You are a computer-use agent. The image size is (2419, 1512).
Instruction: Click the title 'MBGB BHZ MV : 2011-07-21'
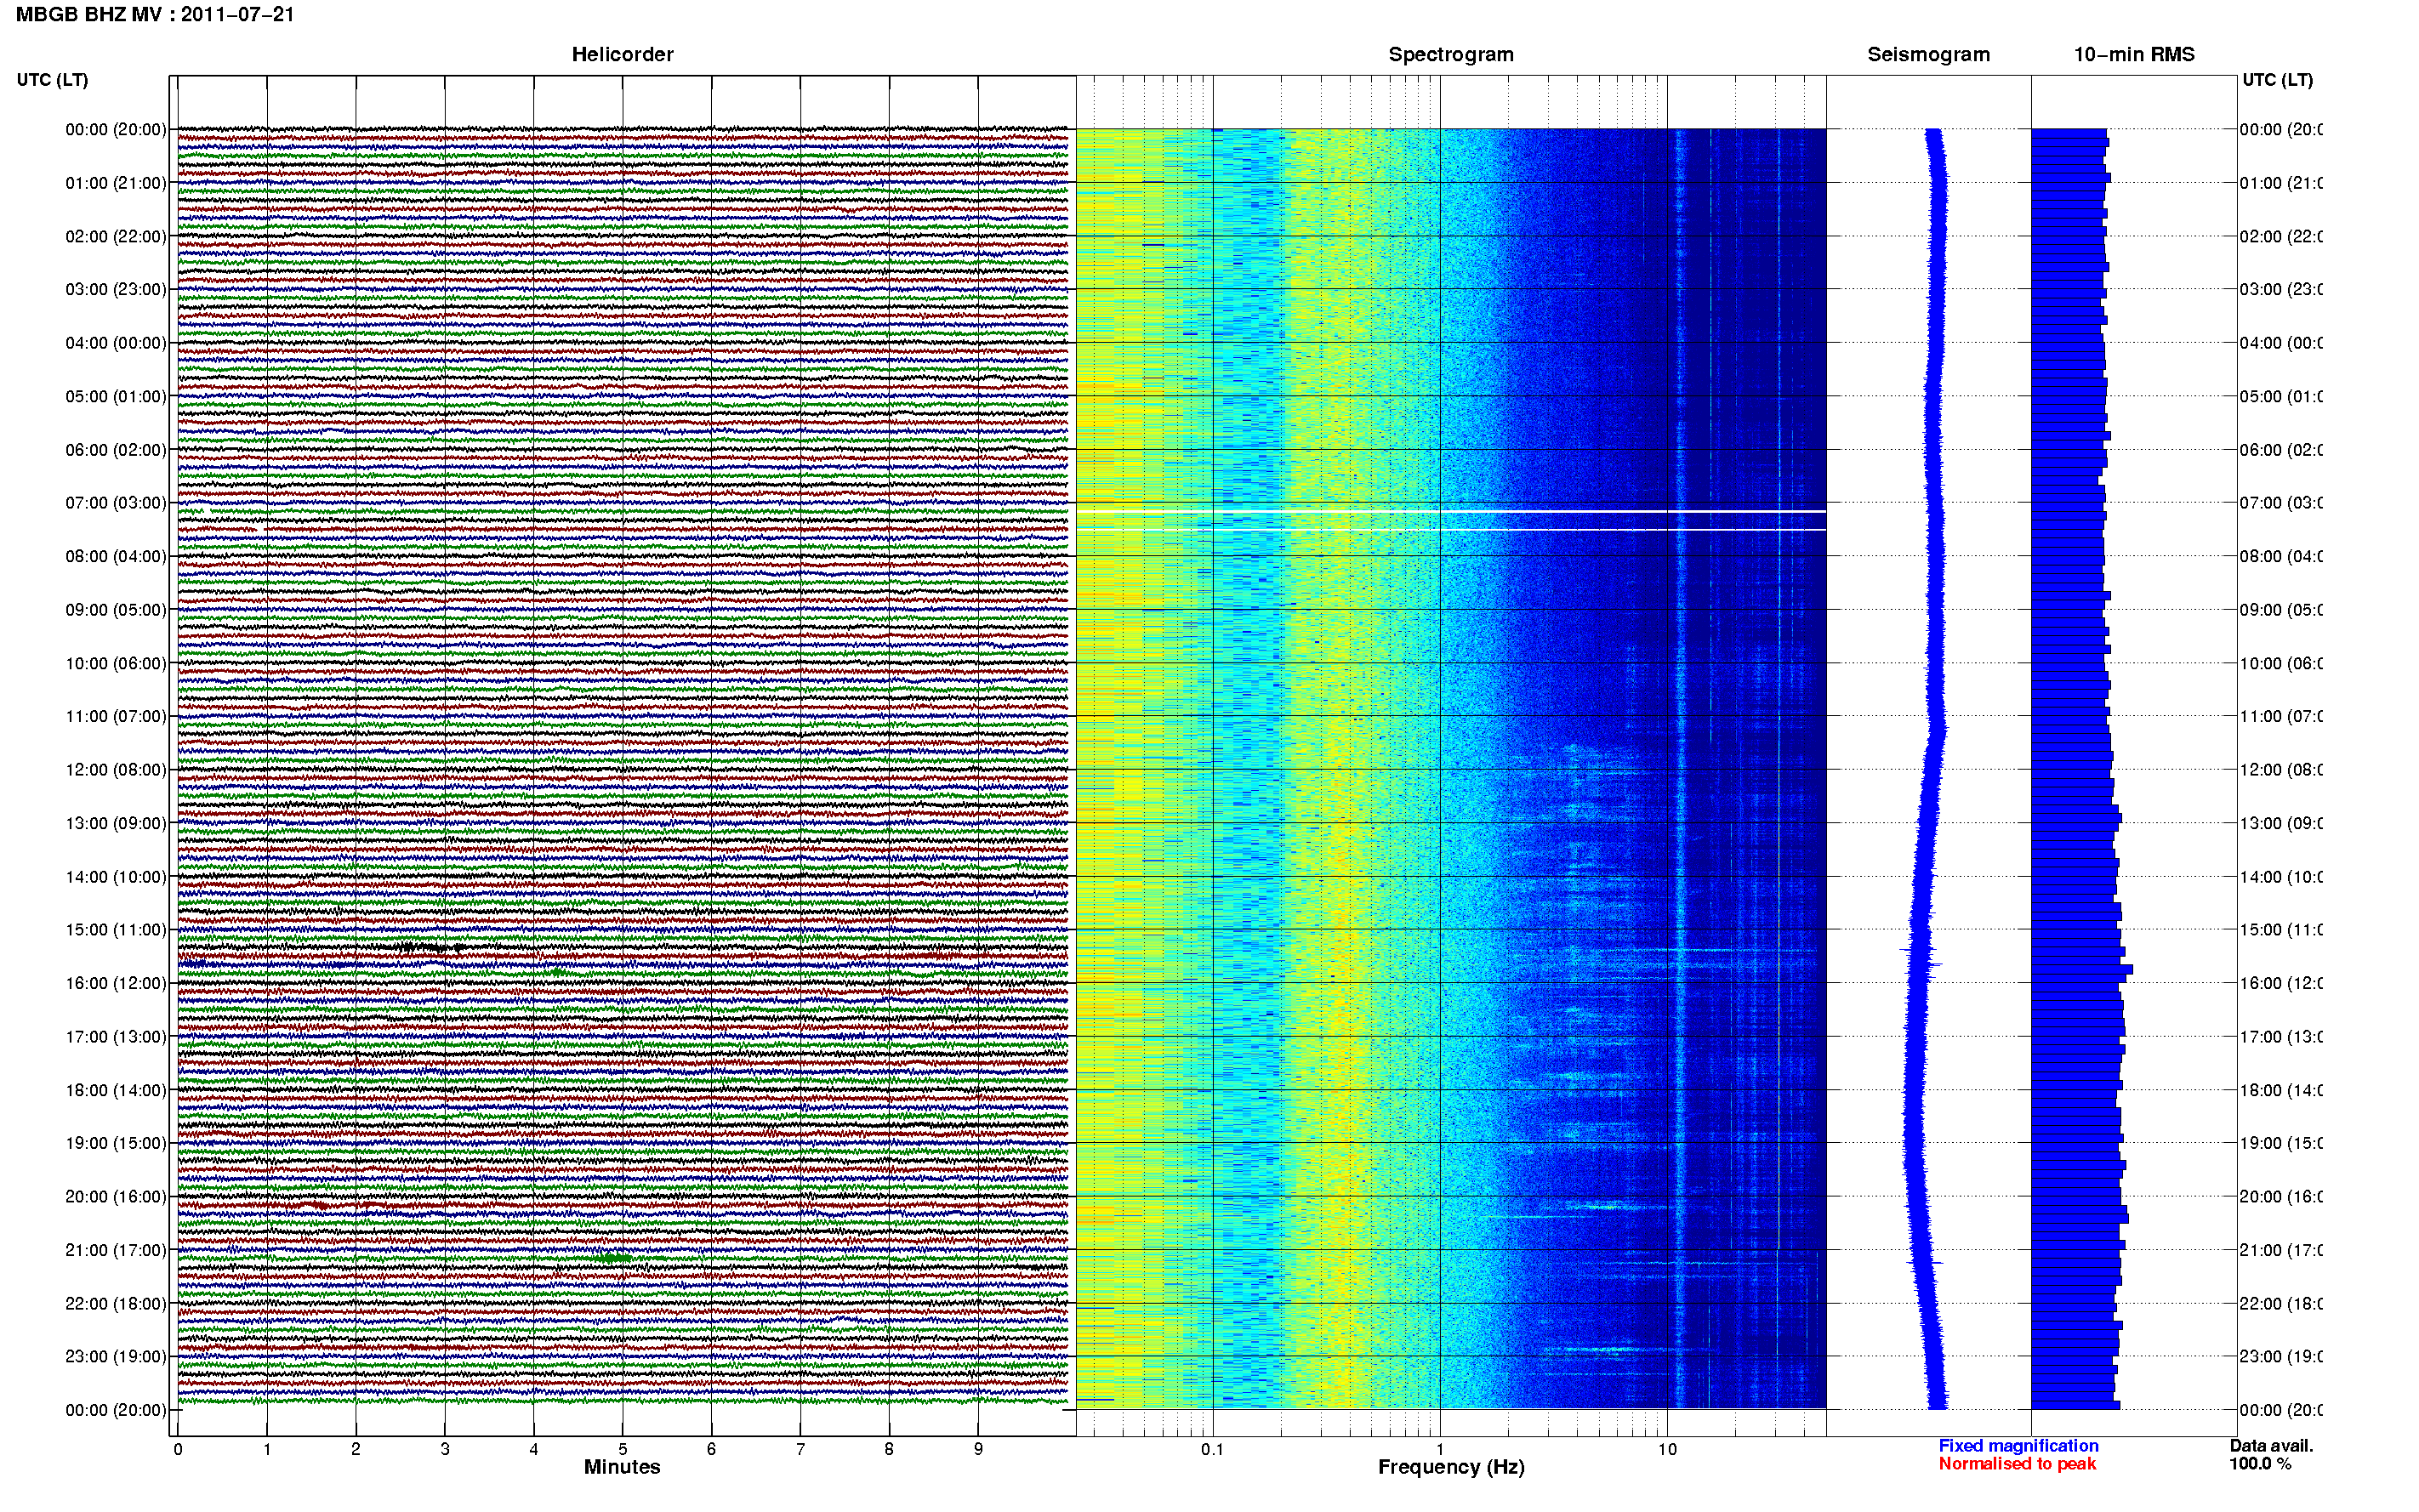155,15
